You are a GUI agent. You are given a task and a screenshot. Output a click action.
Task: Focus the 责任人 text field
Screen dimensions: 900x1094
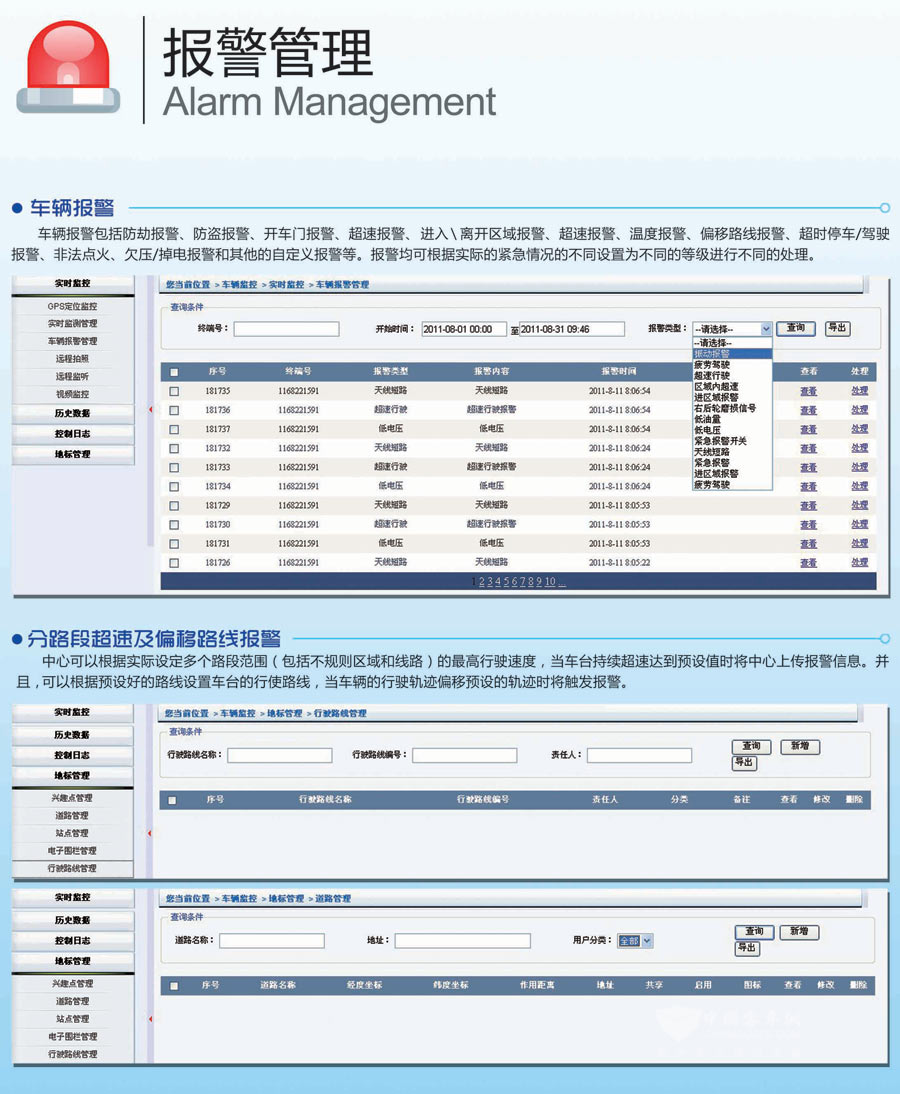tap(639, 755)
